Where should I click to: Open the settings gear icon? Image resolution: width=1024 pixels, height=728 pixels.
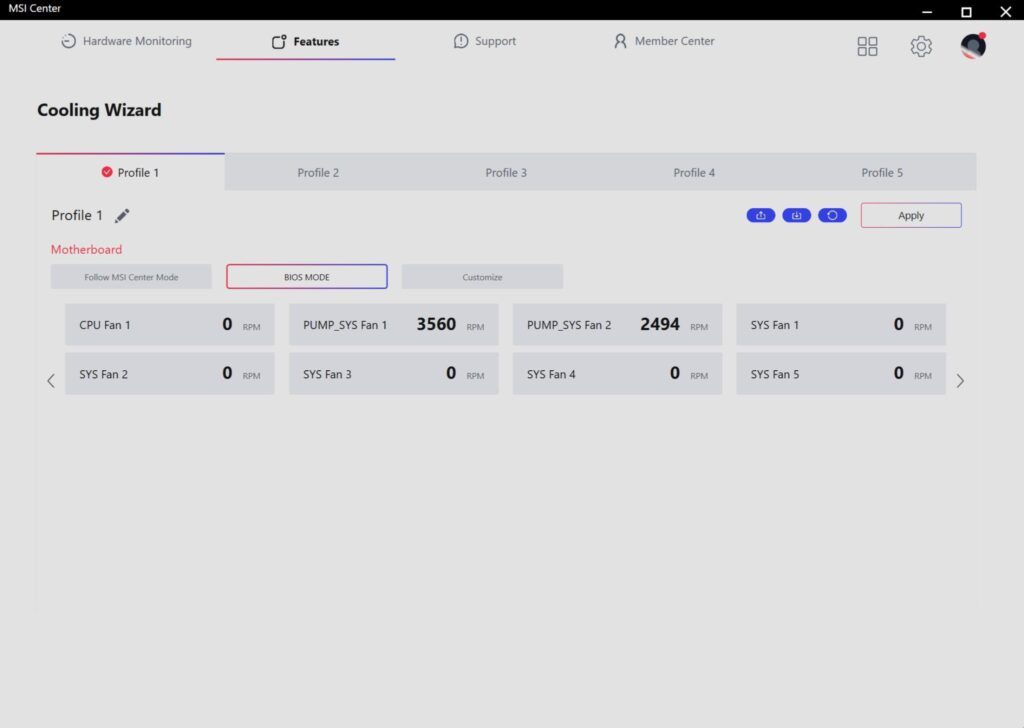tap(921, 46)
